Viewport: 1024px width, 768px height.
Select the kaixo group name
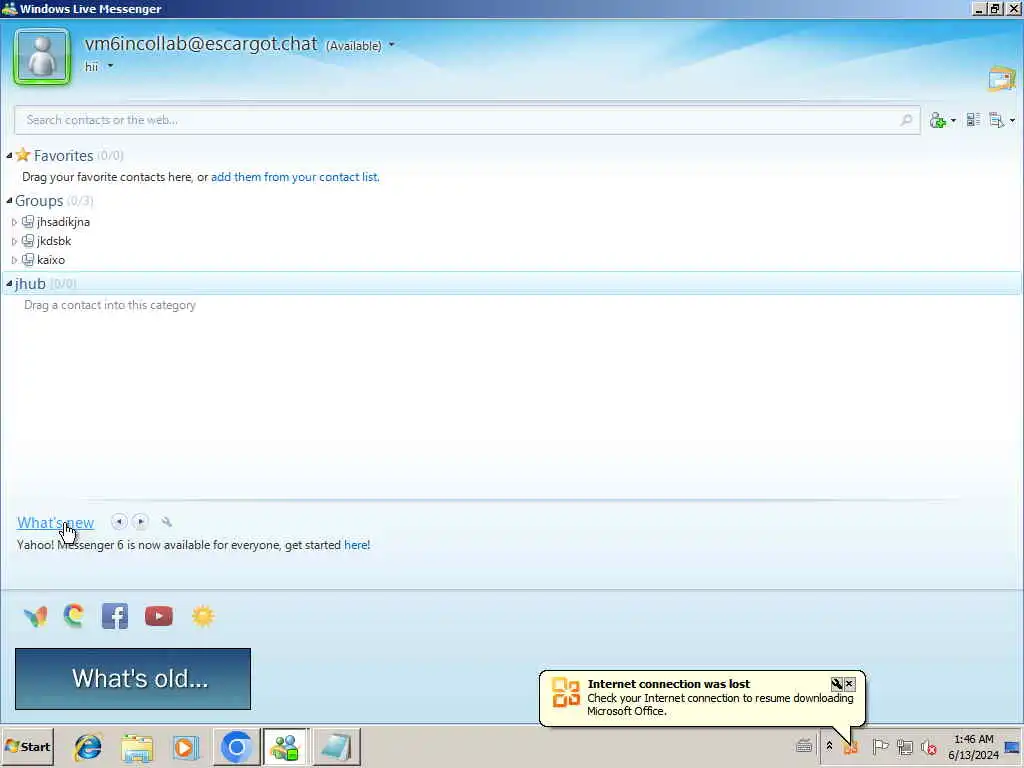pos(51,260)
